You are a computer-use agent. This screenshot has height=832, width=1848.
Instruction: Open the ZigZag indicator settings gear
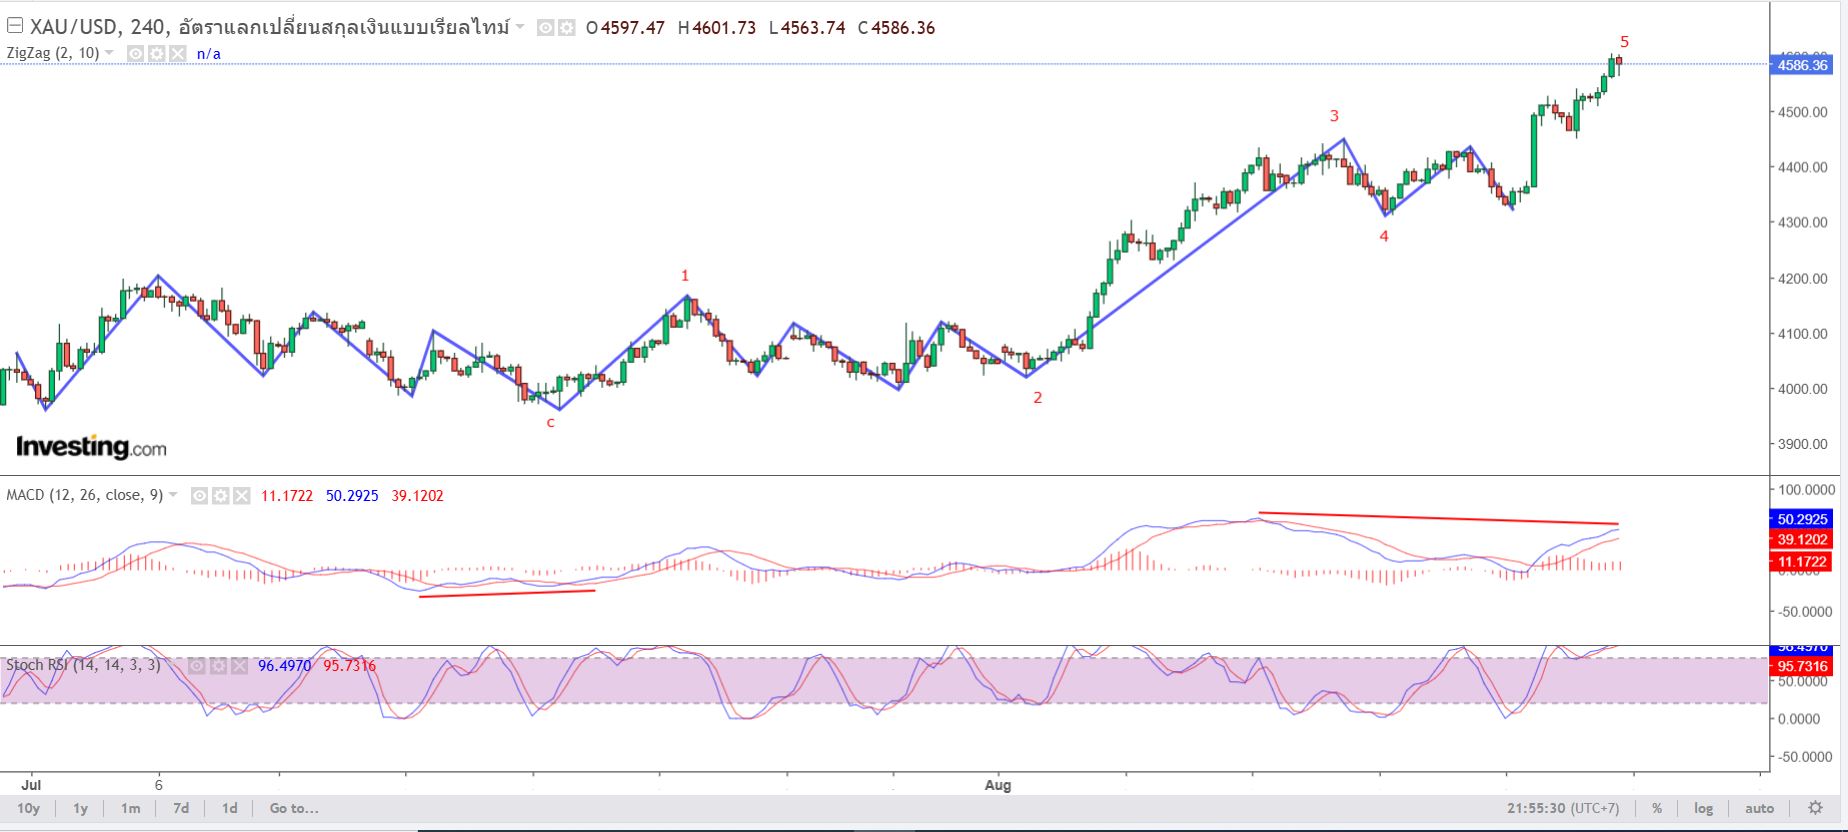(x=157, y=53)
